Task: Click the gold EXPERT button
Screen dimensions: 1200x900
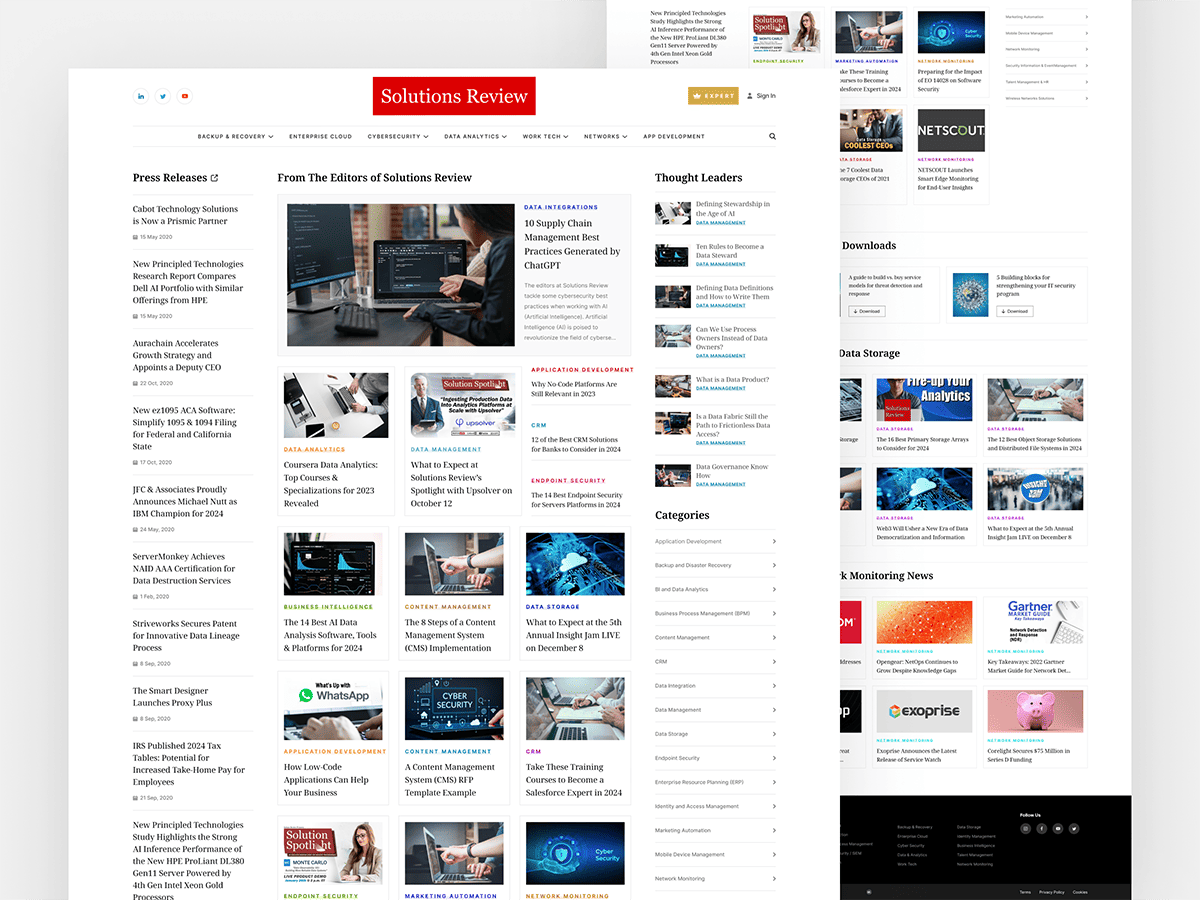Action: pos(713,96)
